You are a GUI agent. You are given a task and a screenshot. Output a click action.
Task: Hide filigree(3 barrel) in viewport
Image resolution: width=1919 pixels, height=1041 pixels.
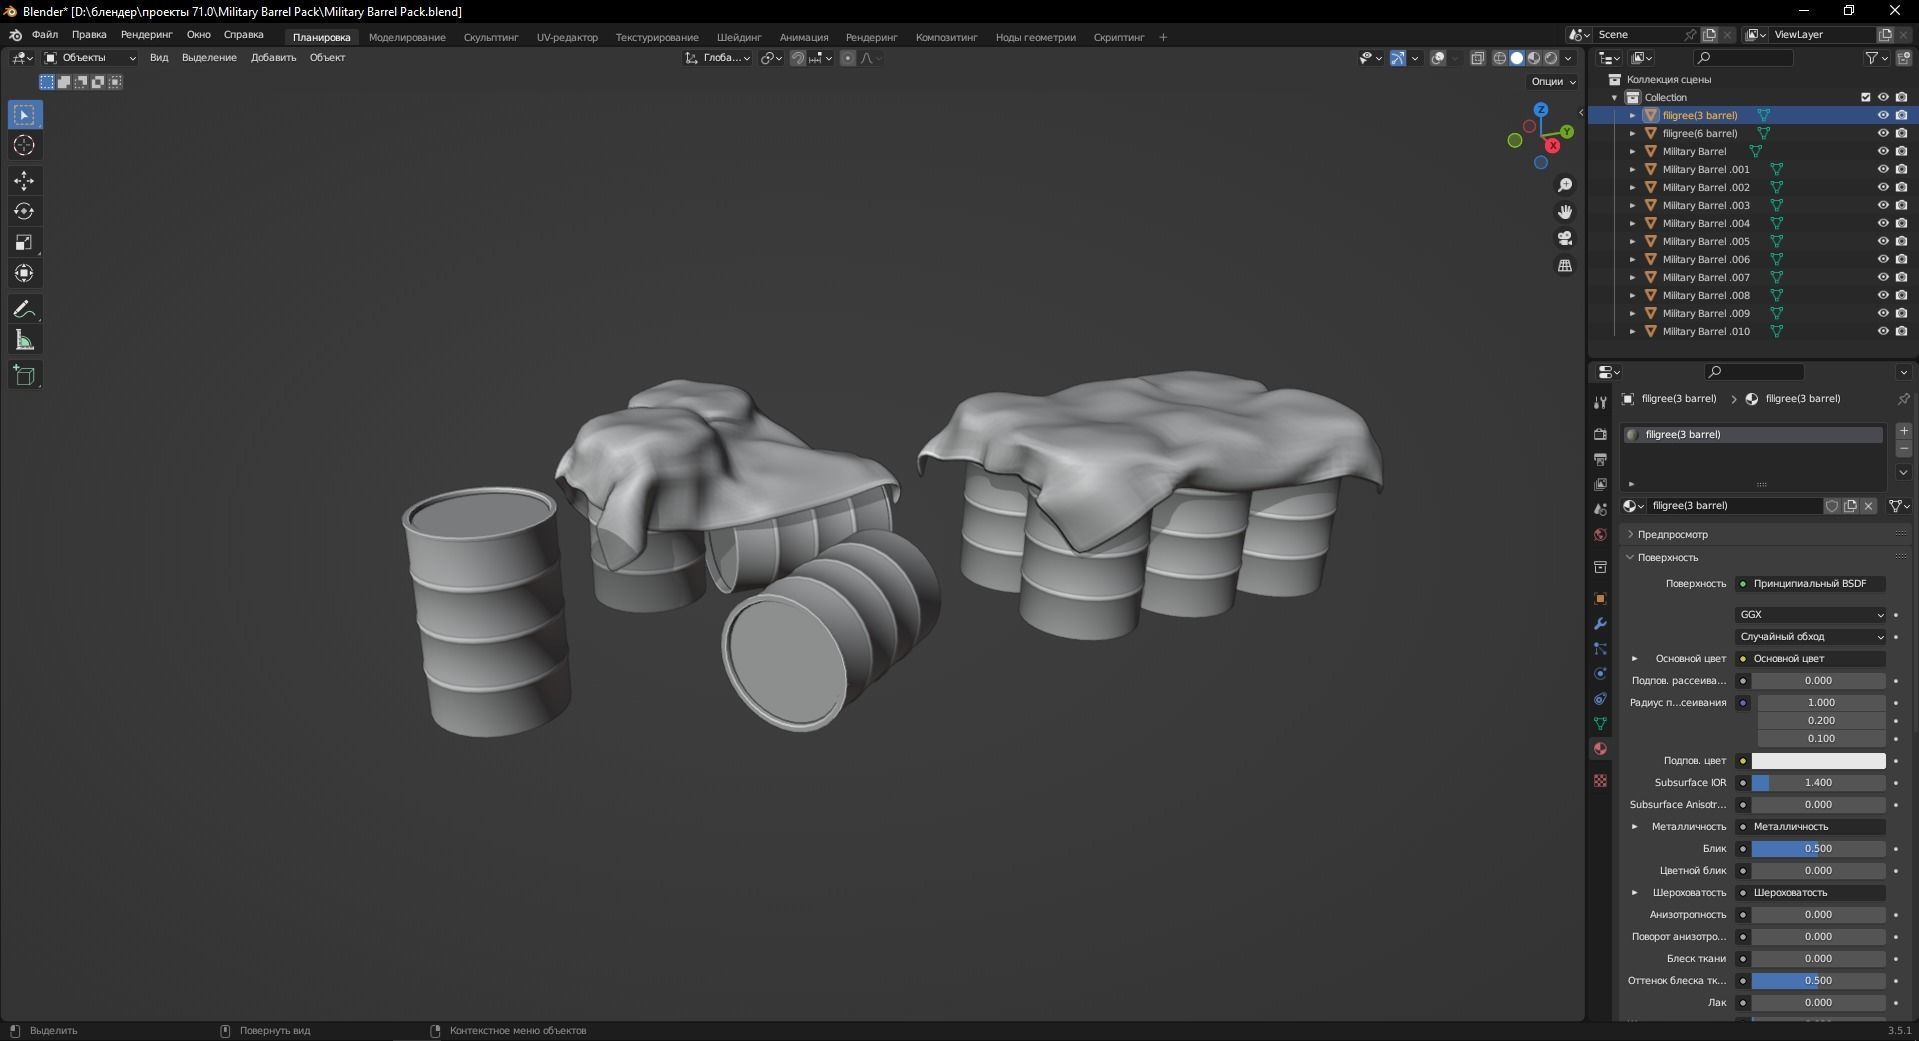1883,116
